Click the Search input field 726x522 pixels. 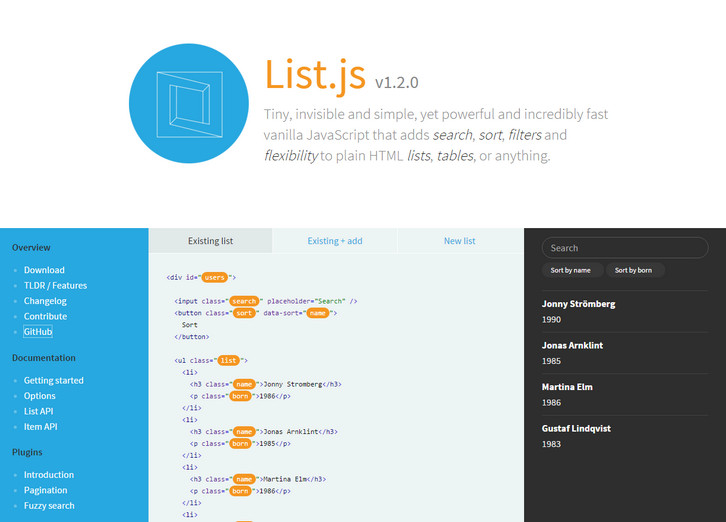[624, 248]
